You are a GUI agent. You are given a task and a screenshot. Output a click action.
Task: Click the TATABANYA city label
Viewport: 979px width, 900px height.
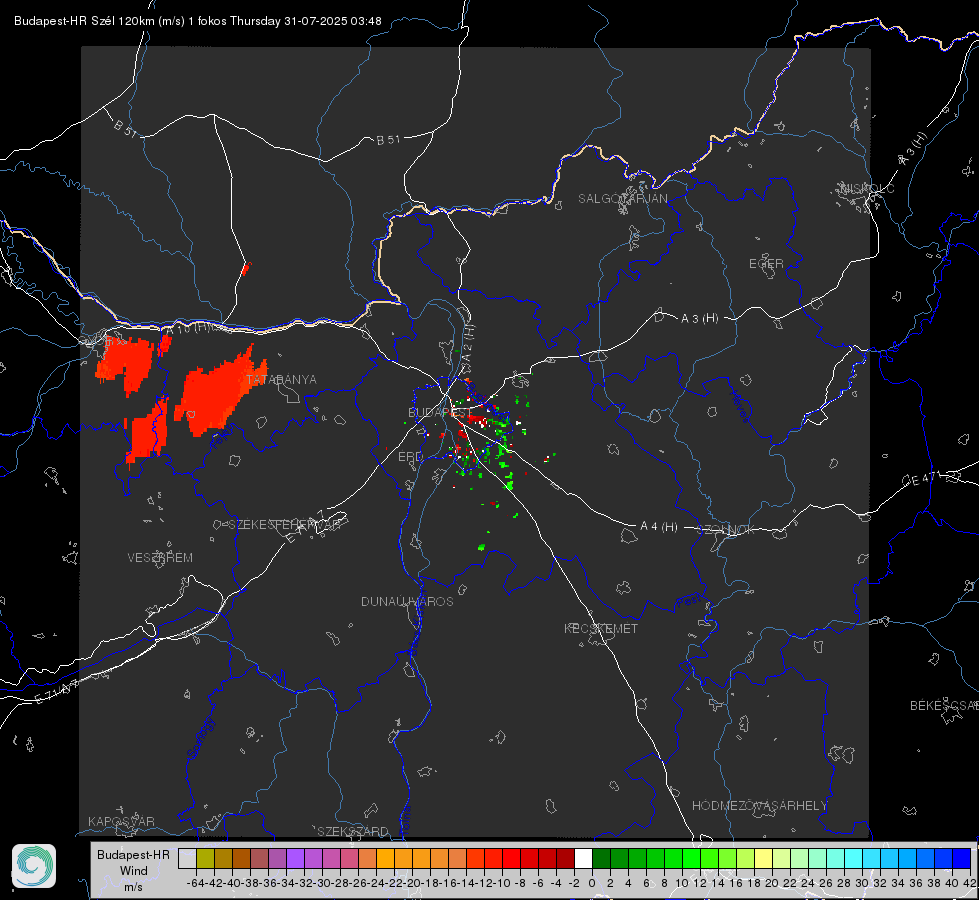tap(282, 380)
